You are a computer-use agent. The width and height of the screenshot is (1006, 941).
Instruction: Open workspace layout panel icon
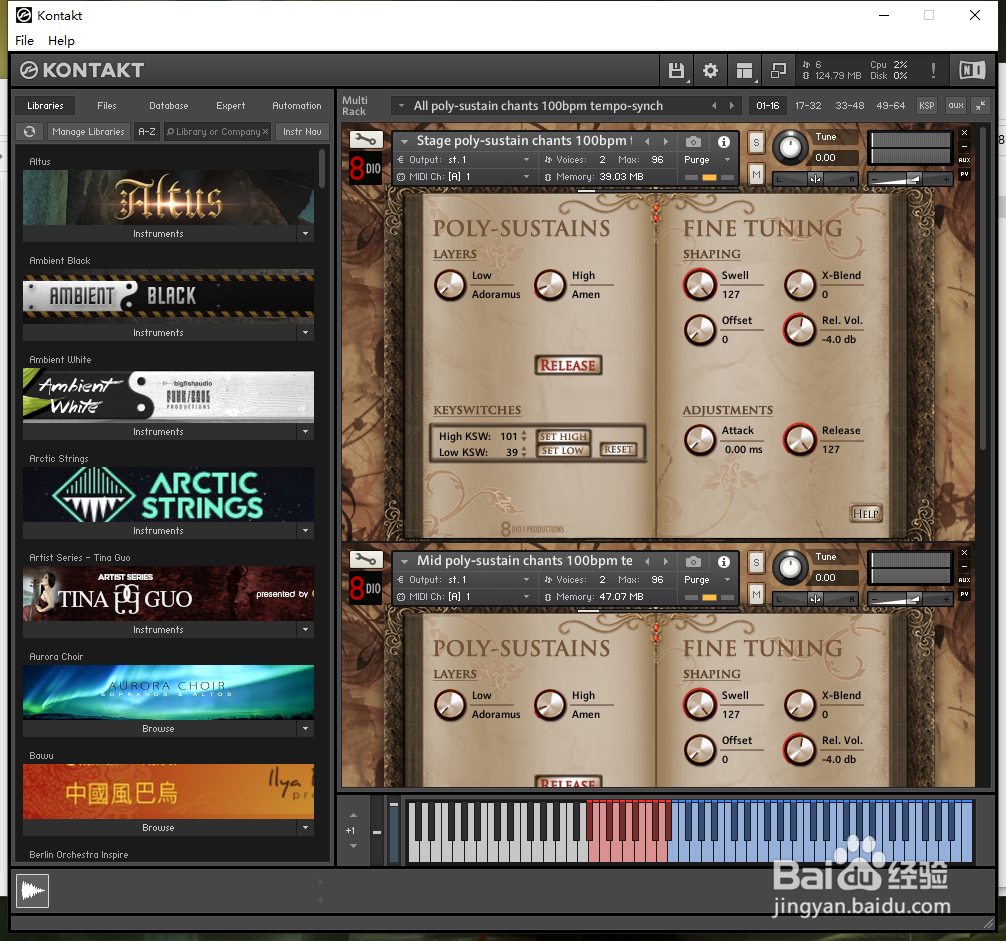(744, 71)
